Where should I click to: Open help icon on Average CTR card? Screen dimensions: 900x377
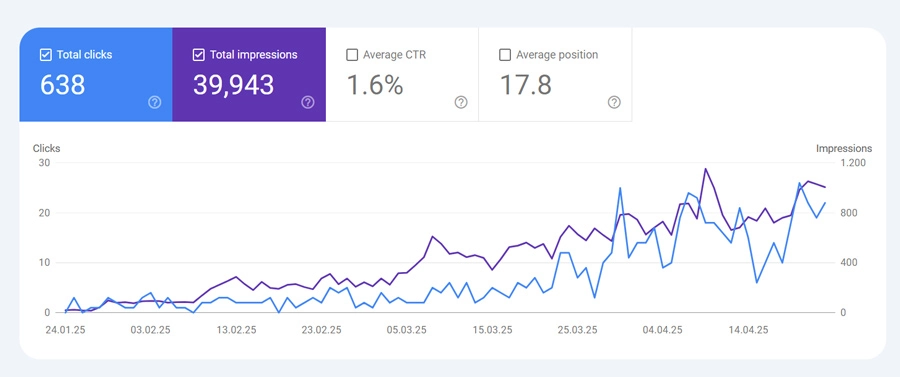click(x=461, y=102)
